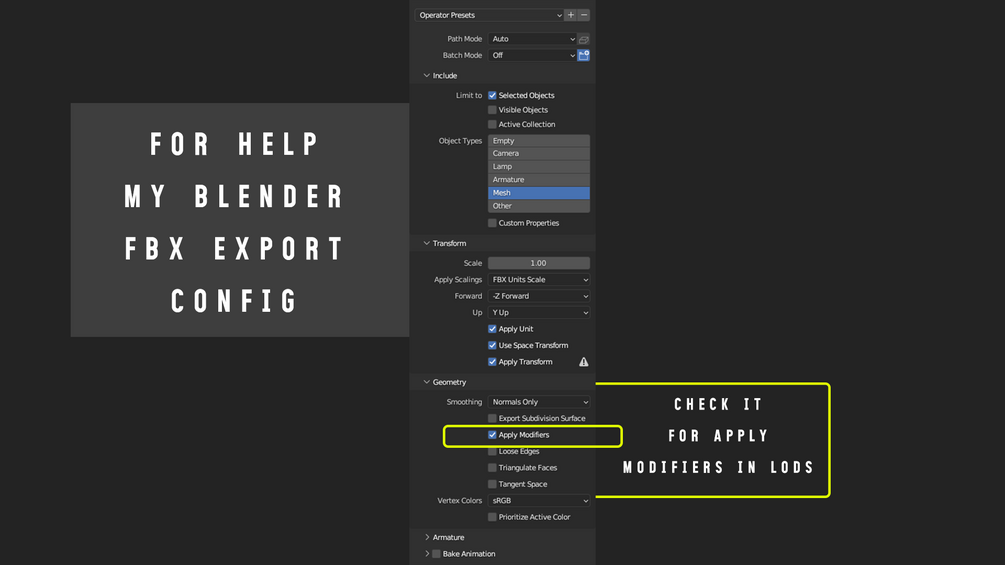Open Apply Scalings FBX Units Scale dropdown
This screenshot has width=1005, height=565.
539,280
